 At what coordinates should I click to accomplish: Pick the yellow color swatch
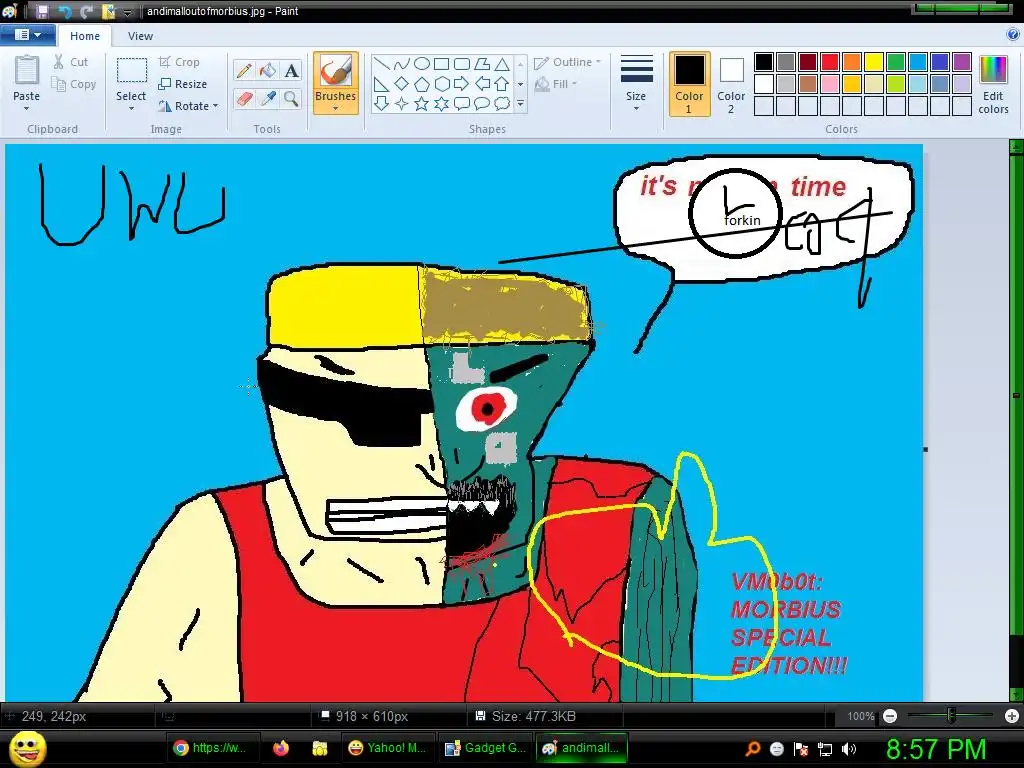click(x=874, y=62)
